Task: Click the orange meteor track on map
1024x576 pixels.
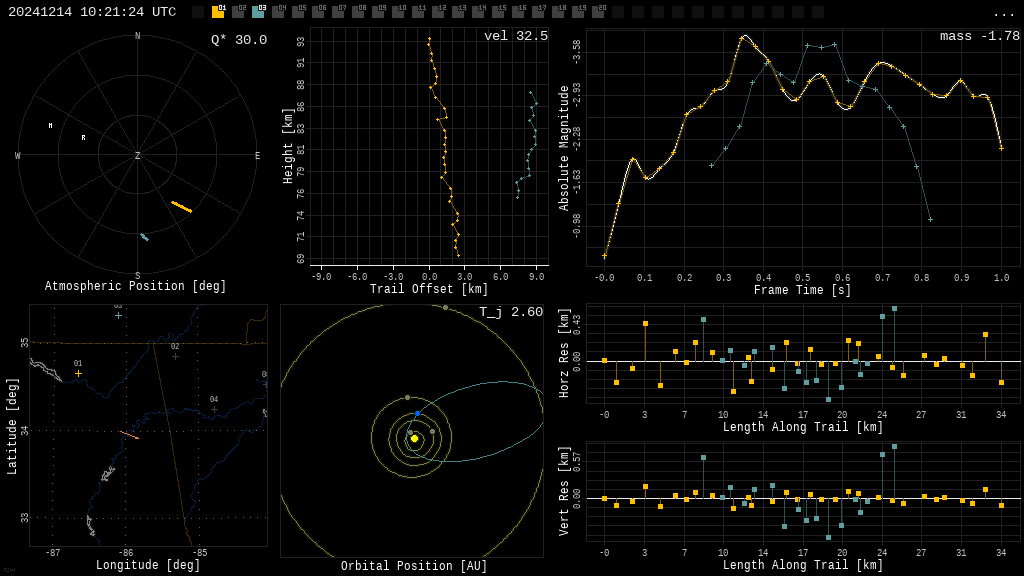Action: pyautogui.click(x=129, y=435)
